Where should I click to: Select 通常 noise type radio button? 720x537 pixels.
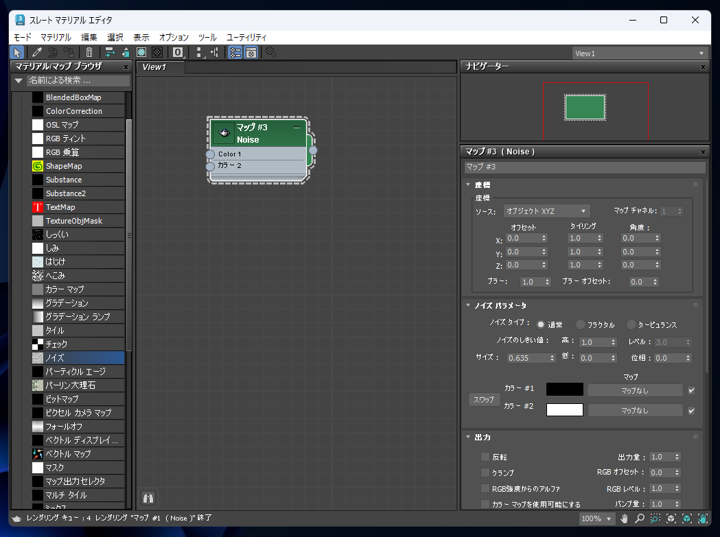(x=541, y=325)
